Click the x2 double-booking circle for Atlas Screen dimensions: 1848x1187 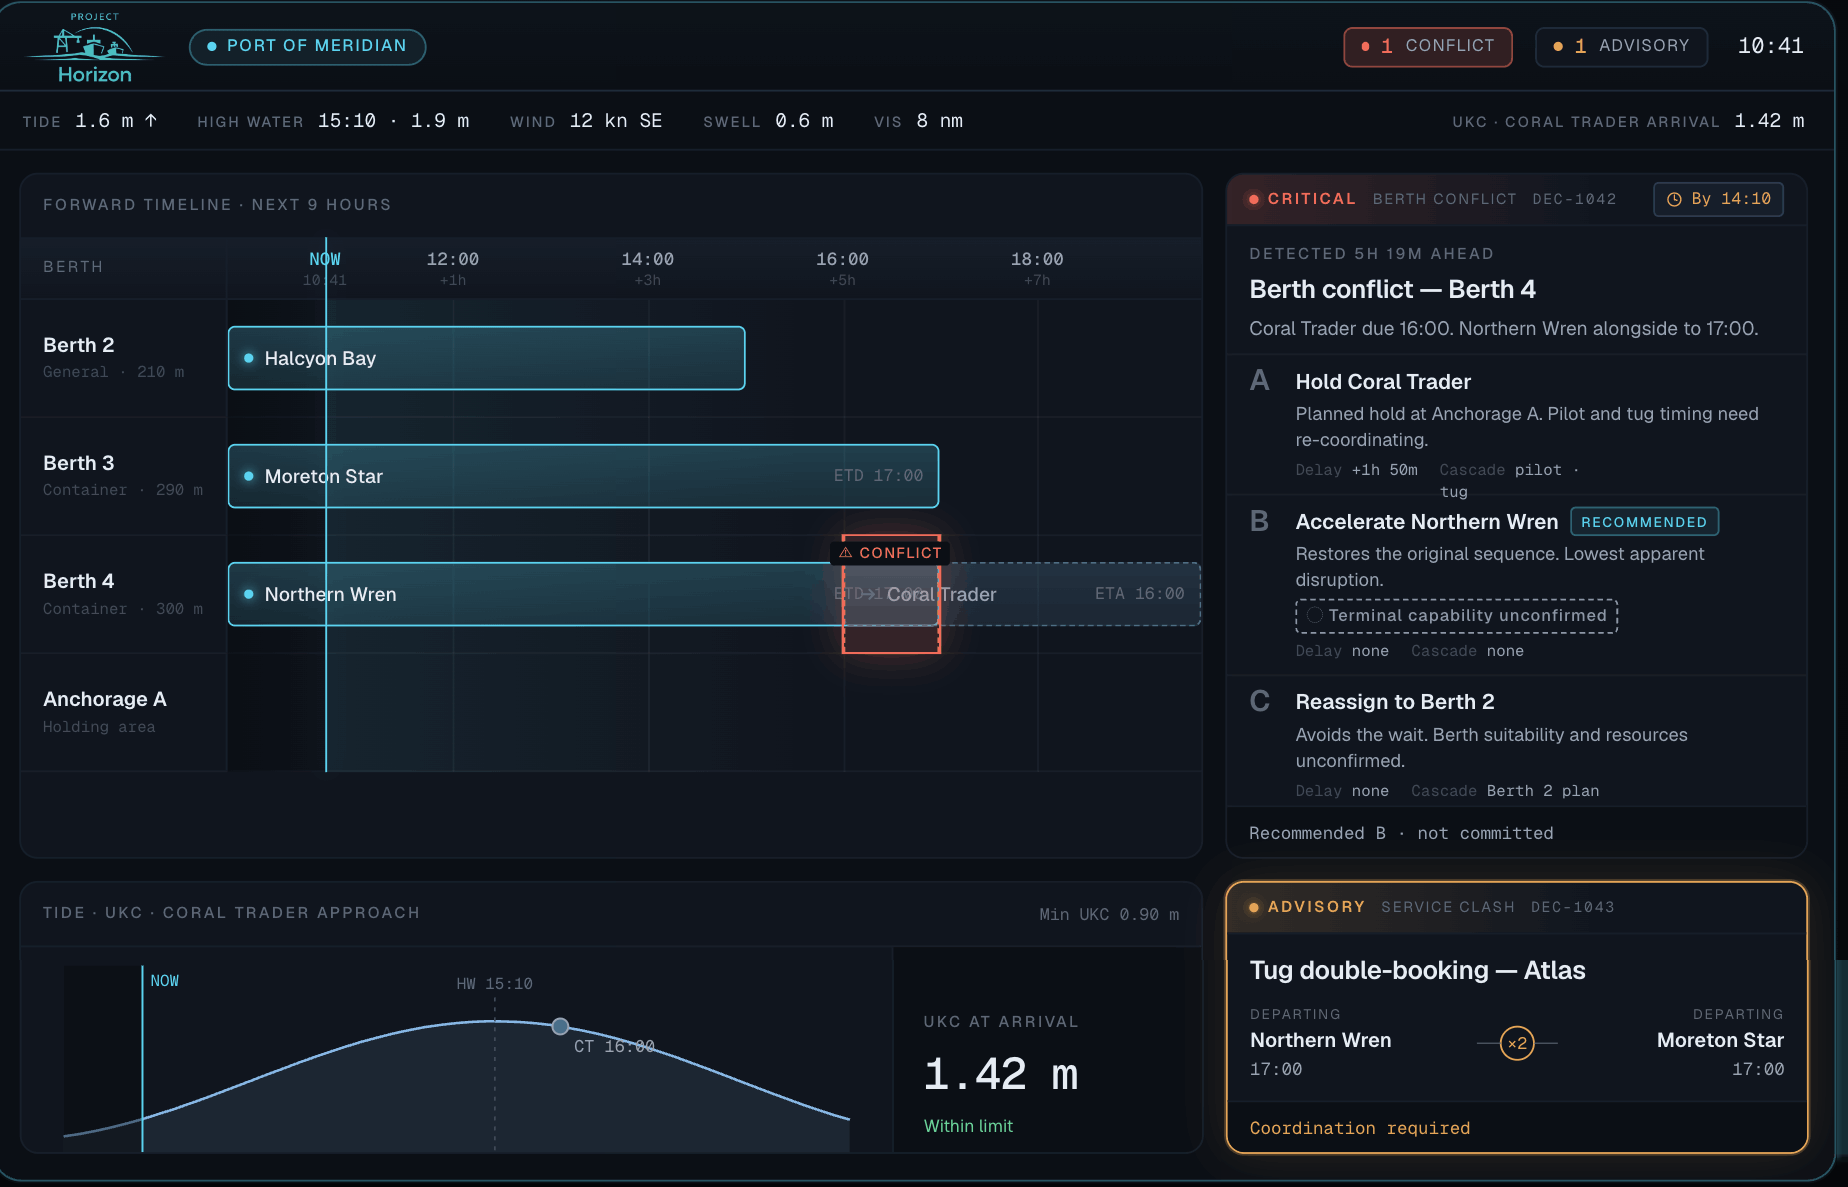coord(1517,1043)
